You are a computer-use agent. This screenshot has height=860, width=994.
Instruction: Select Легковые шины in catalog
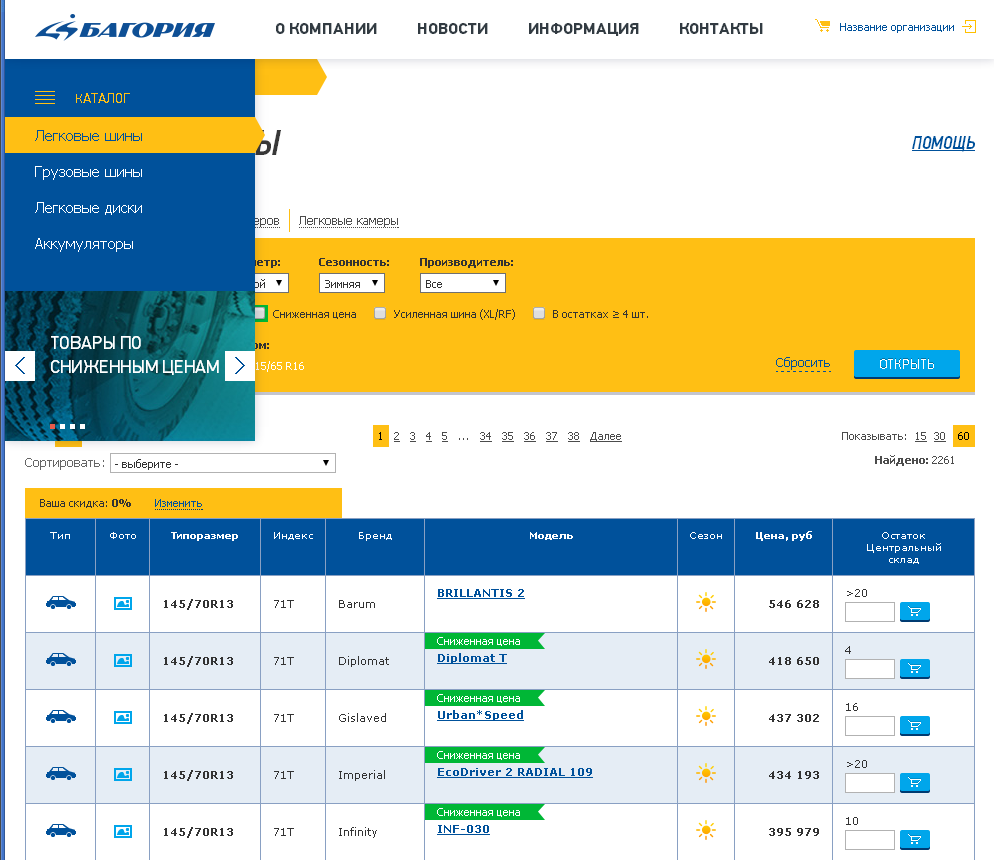coord(130,136)
